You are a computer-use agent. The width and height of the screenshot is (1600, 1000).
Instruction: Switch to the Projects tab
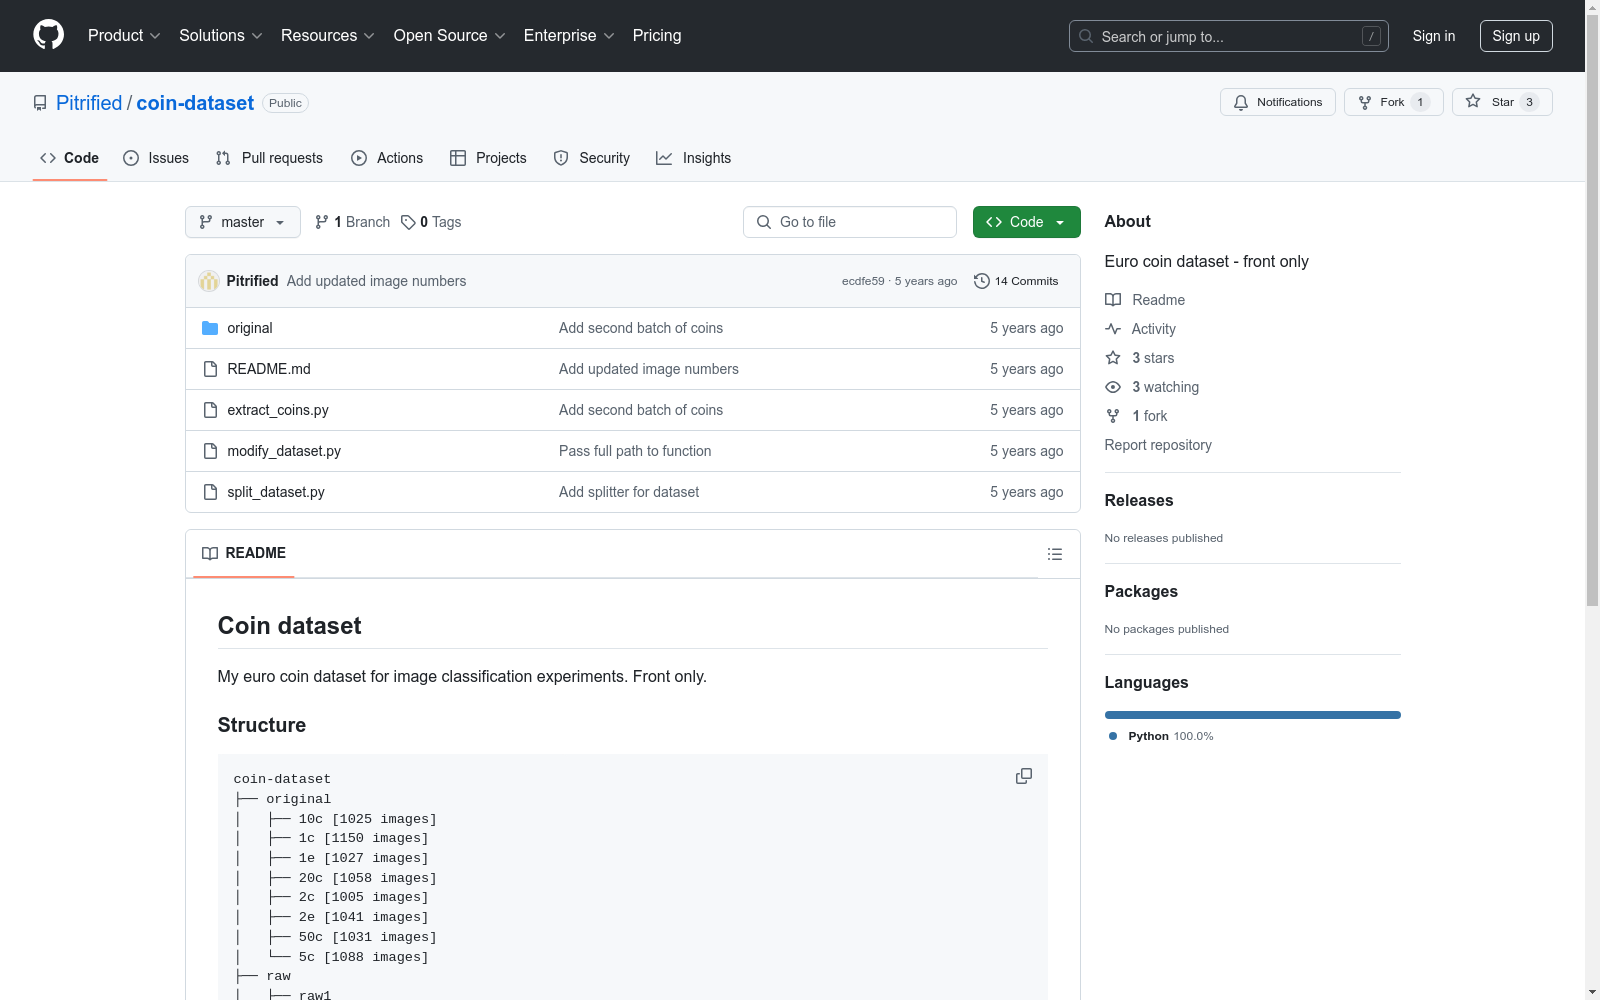488,158
